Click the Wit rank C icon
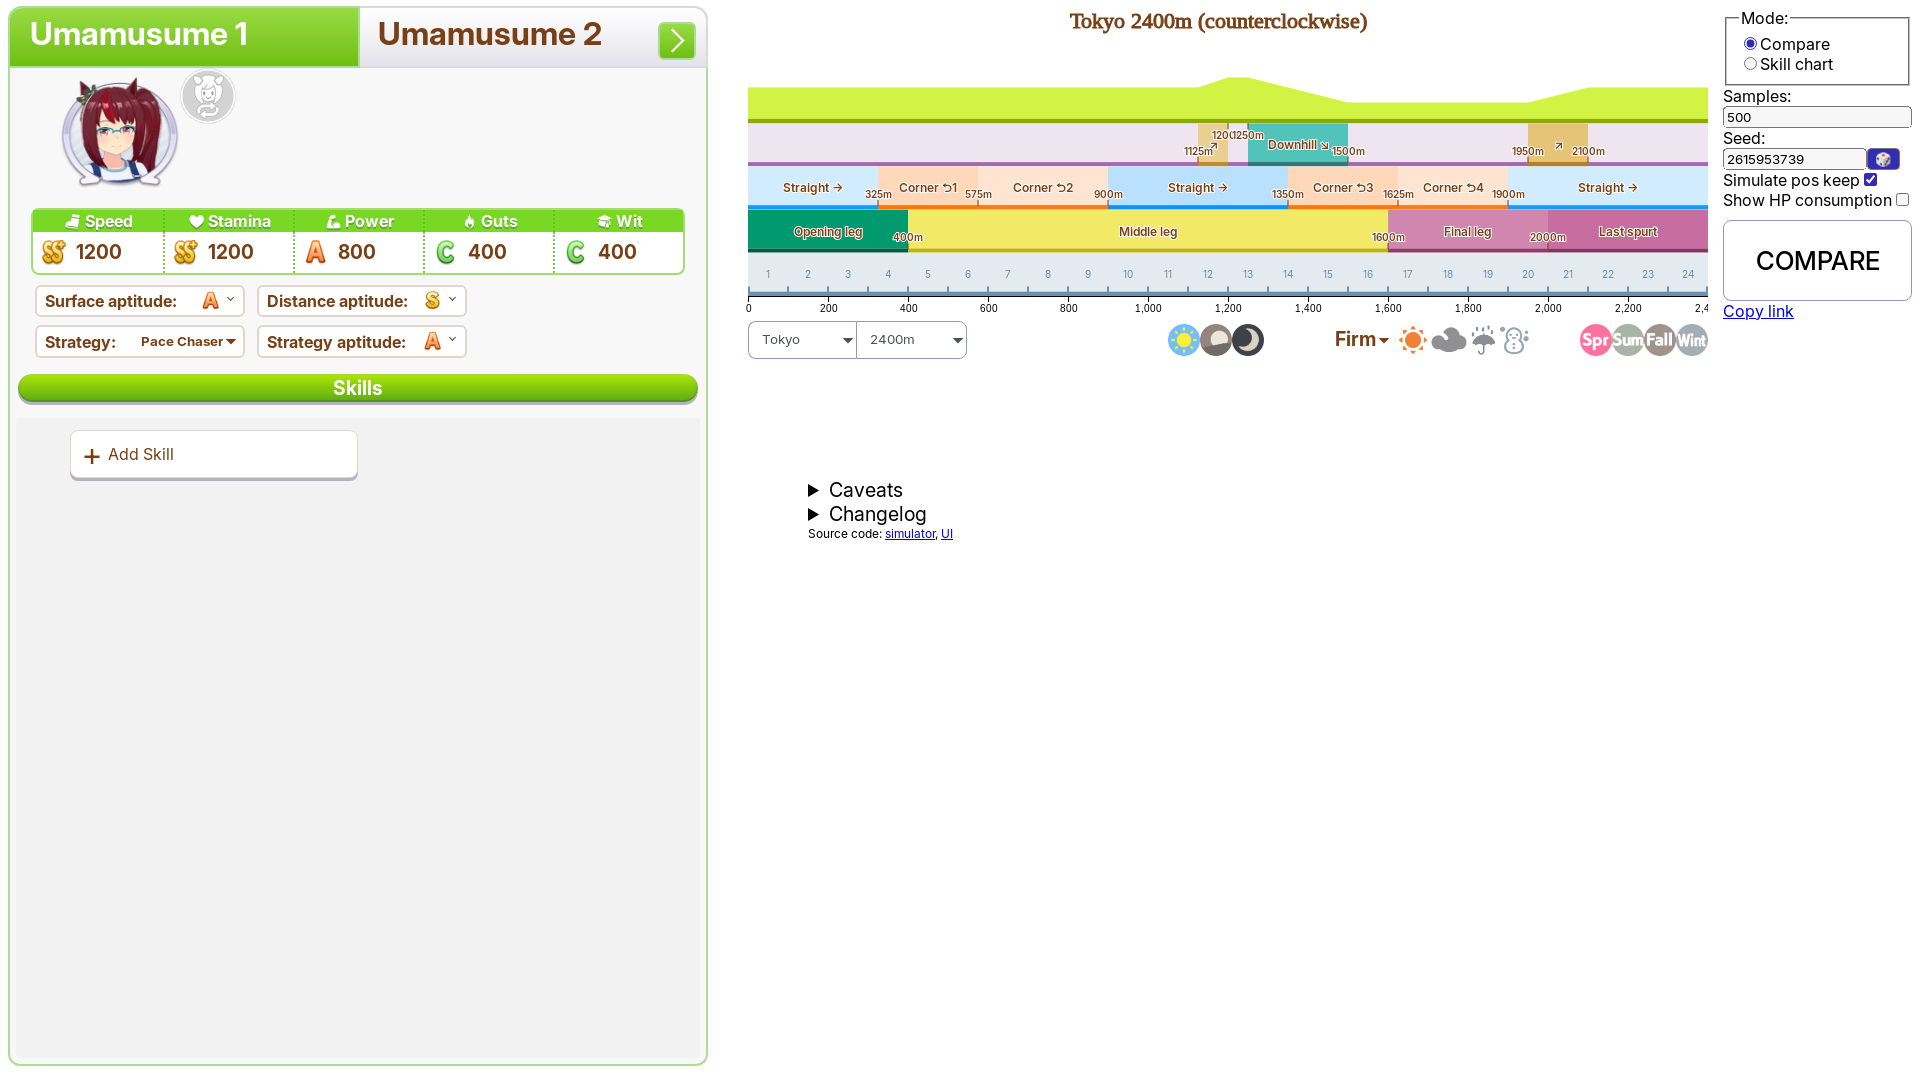The width and height of the screenshot is (1920, 1080). coord(576,252)
